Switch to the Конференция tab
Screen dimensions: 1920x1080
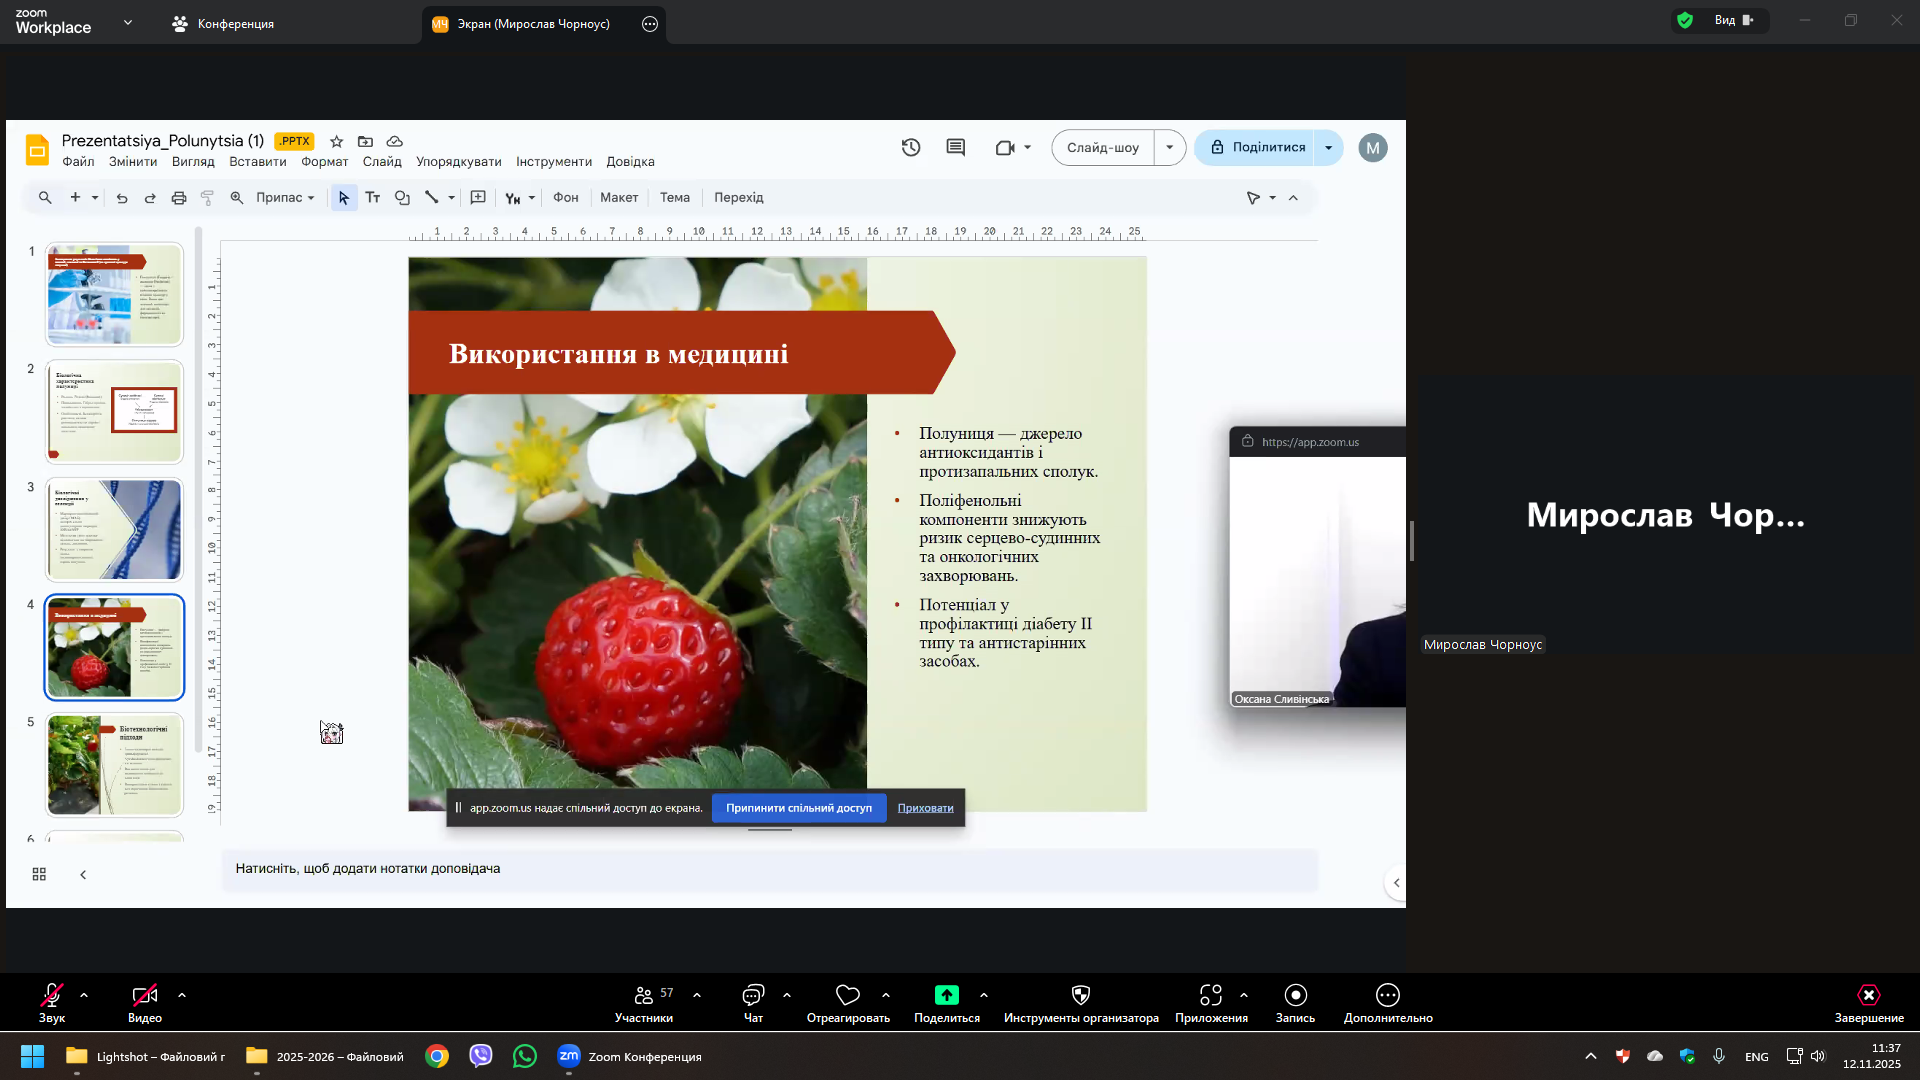(x=223, y=24)
